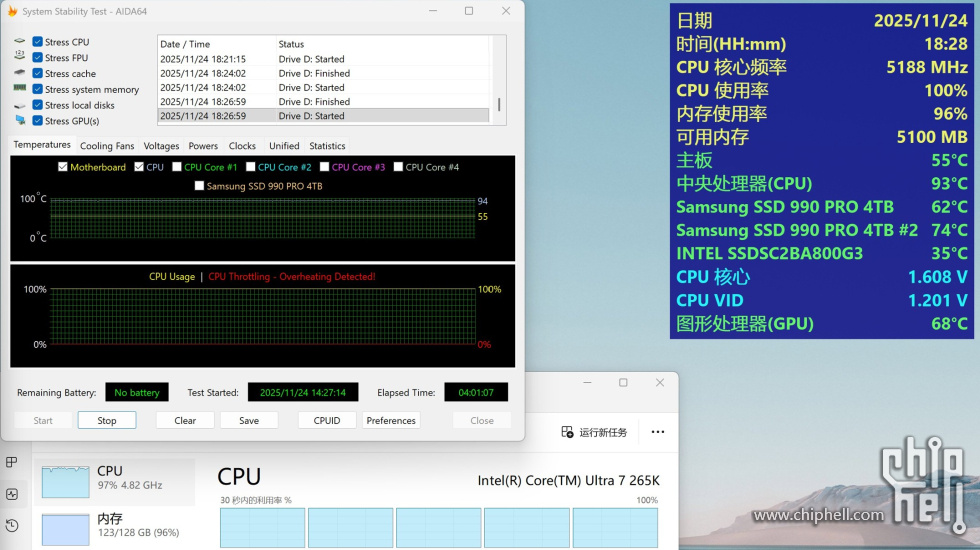980x550 pixels.
Task: Click the Save button
Action: pos(249,421)
